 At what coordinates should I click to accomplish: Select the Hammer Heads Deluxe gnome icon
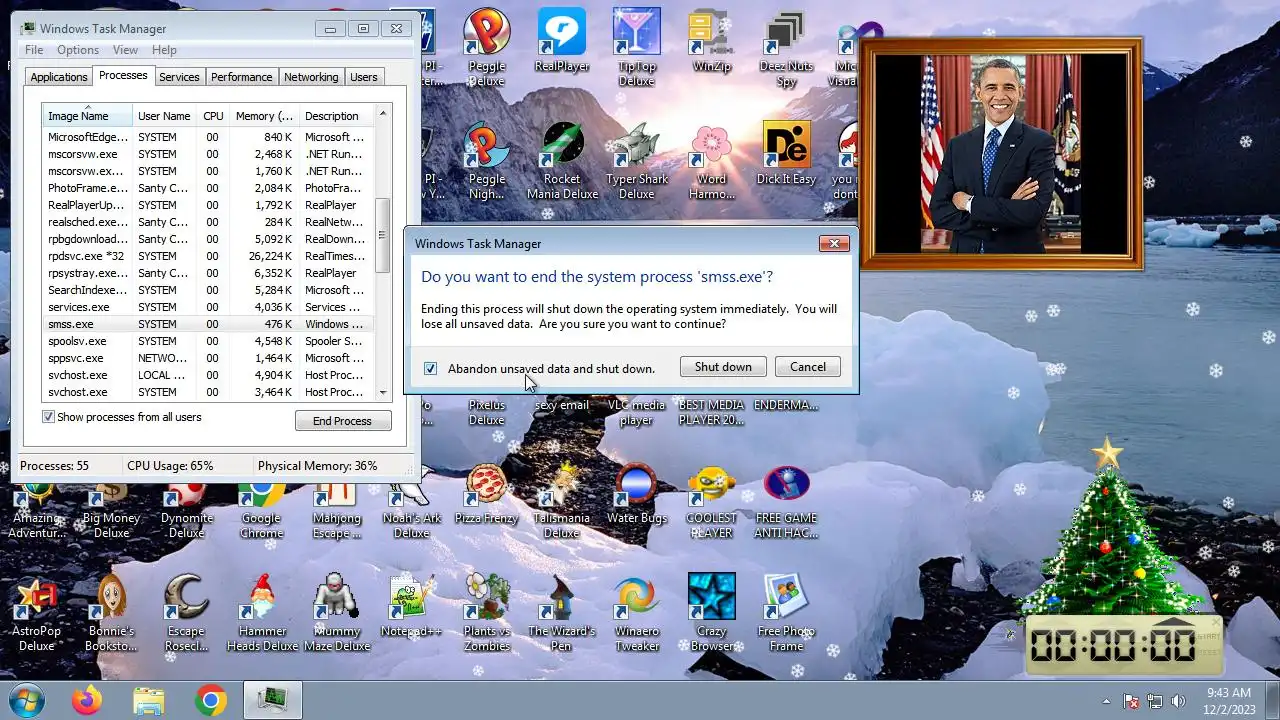pyautogui.click(x=262, y=613)
